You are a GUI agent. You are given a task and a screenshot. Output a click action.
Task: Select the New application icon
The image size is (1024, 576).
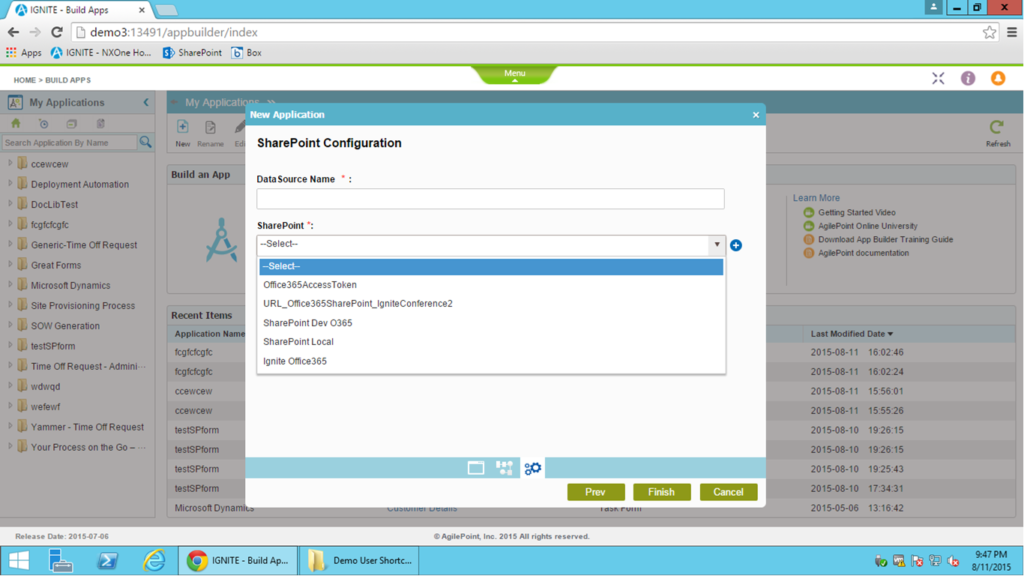[x=182, y=128]
